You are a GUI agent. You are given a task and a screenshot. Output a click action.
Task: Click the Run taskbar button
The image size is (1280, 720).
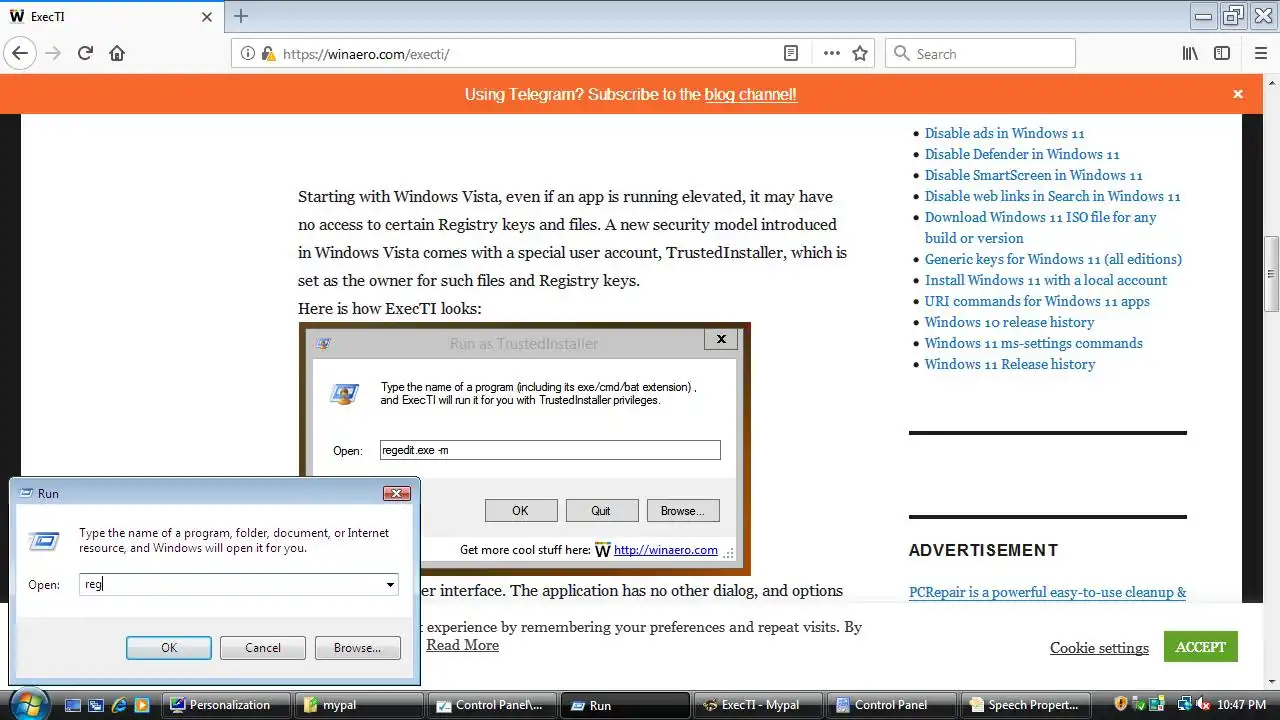(x=626, y=705)
